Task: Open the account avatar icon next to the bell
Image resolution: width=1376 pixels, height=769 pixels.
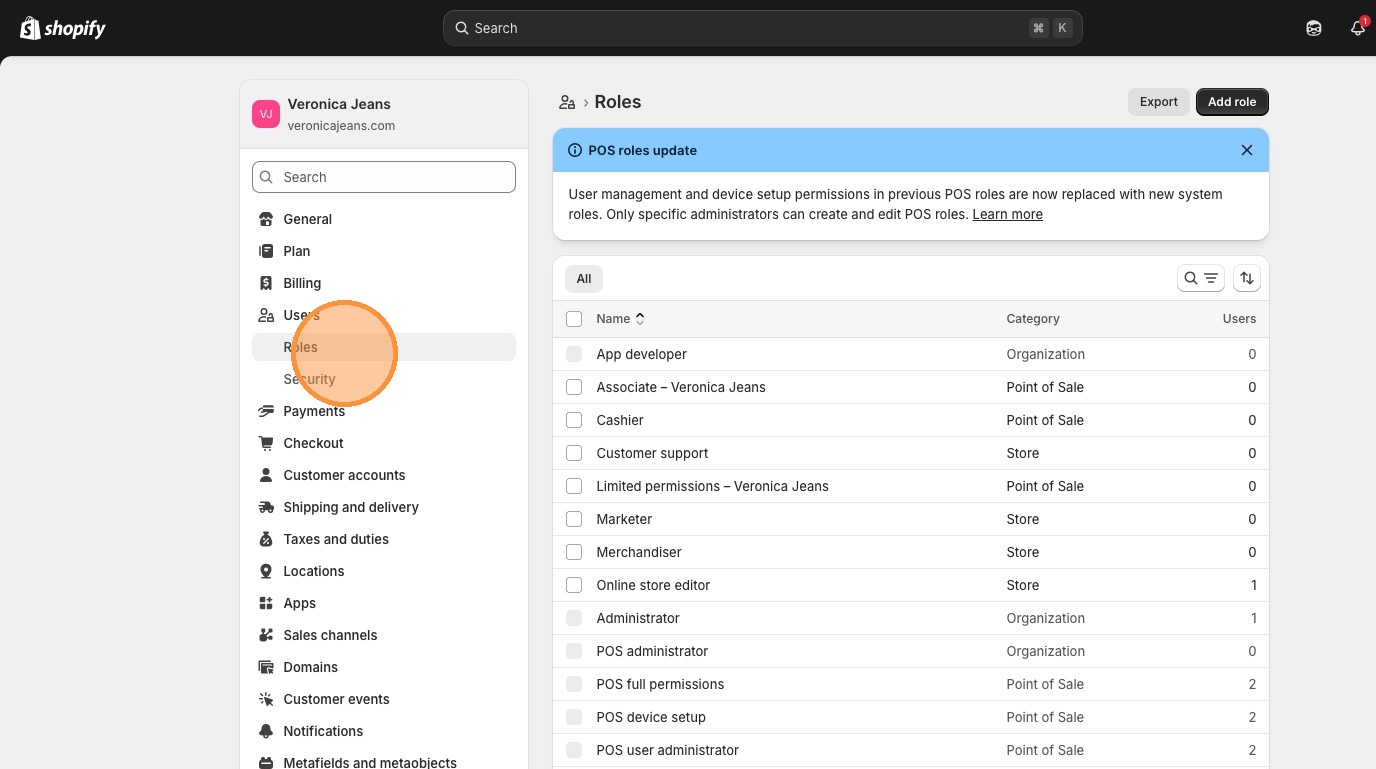Action: point(1314,28)
